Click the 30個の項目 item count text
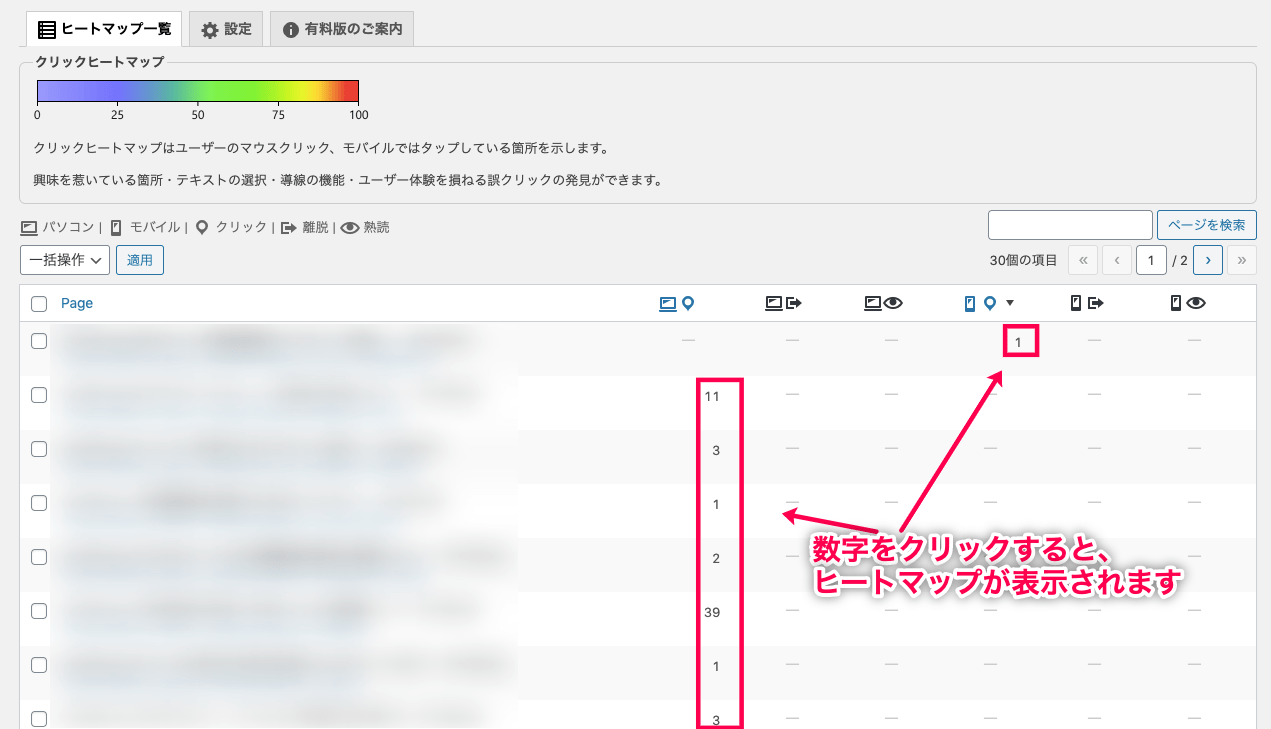The image size is (1271, 729). 1023,260
